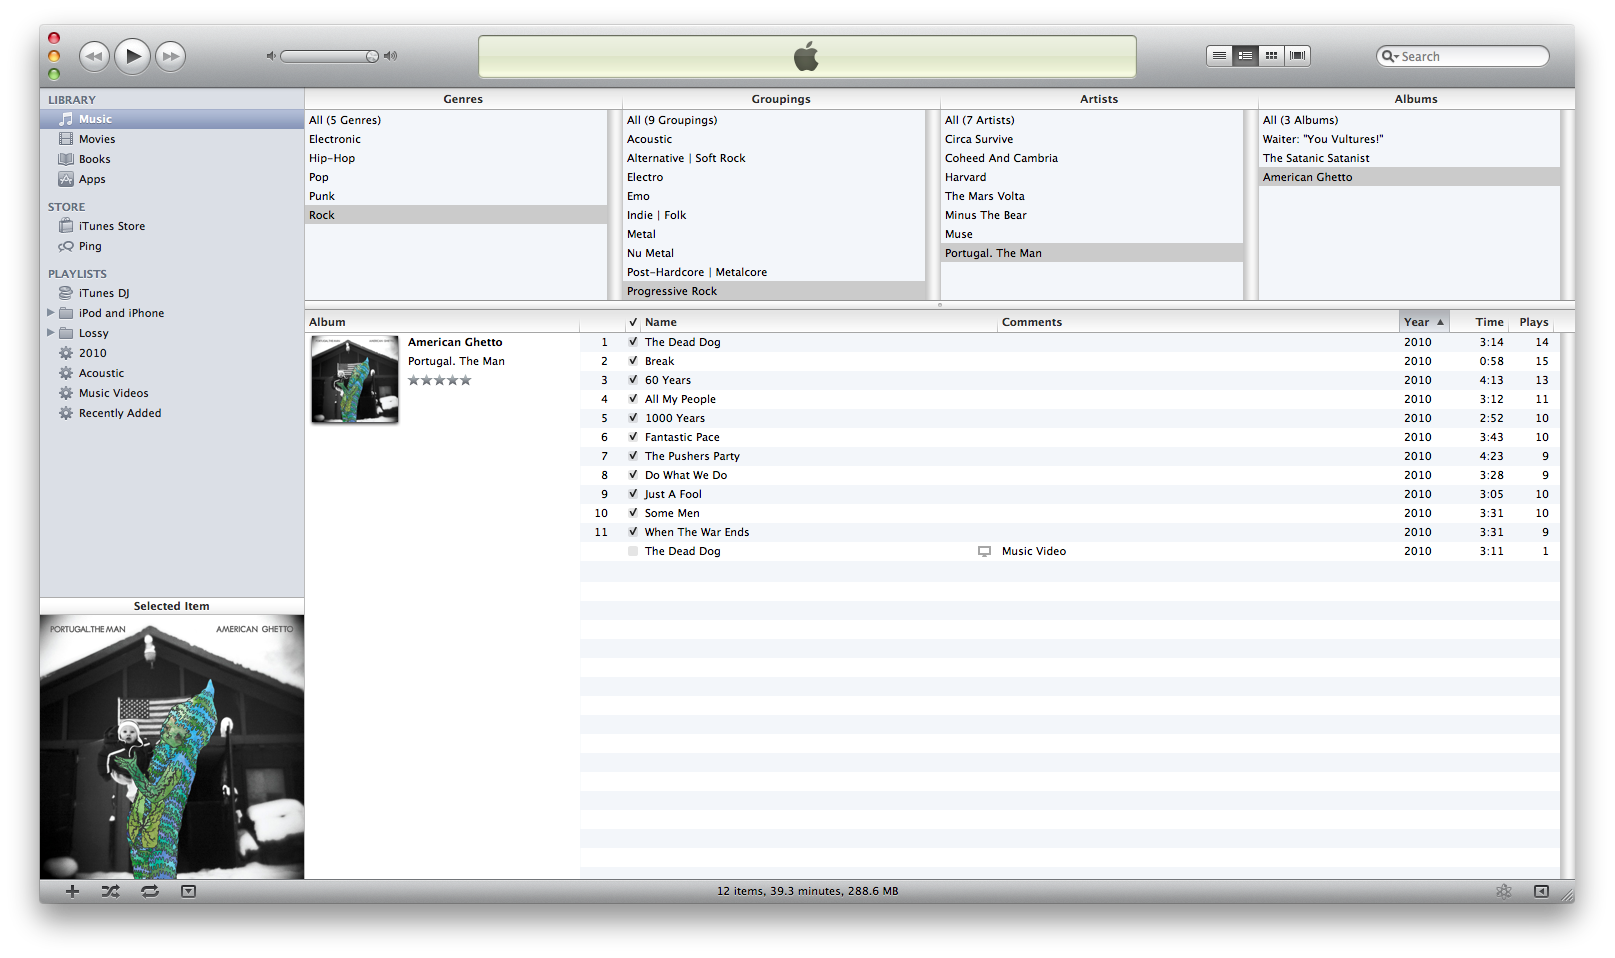Screen dimensions: 1615x958
Task: Select All (9 Groupings) entry
Action: (774, 120)
